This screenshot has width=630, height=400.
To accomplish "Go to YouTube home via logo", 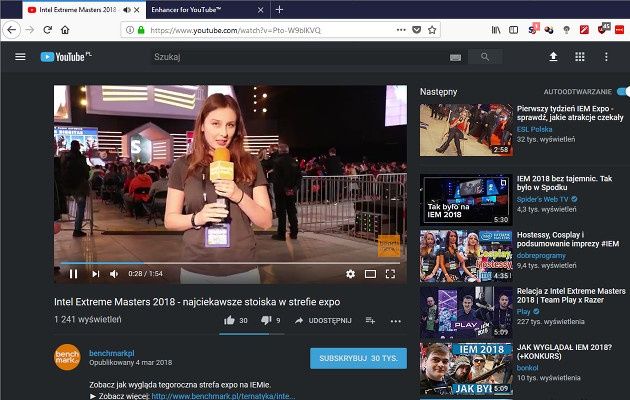I will coord(66,57).
